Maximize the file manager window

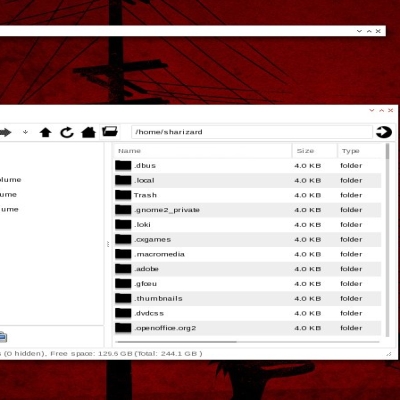point(381,110)
